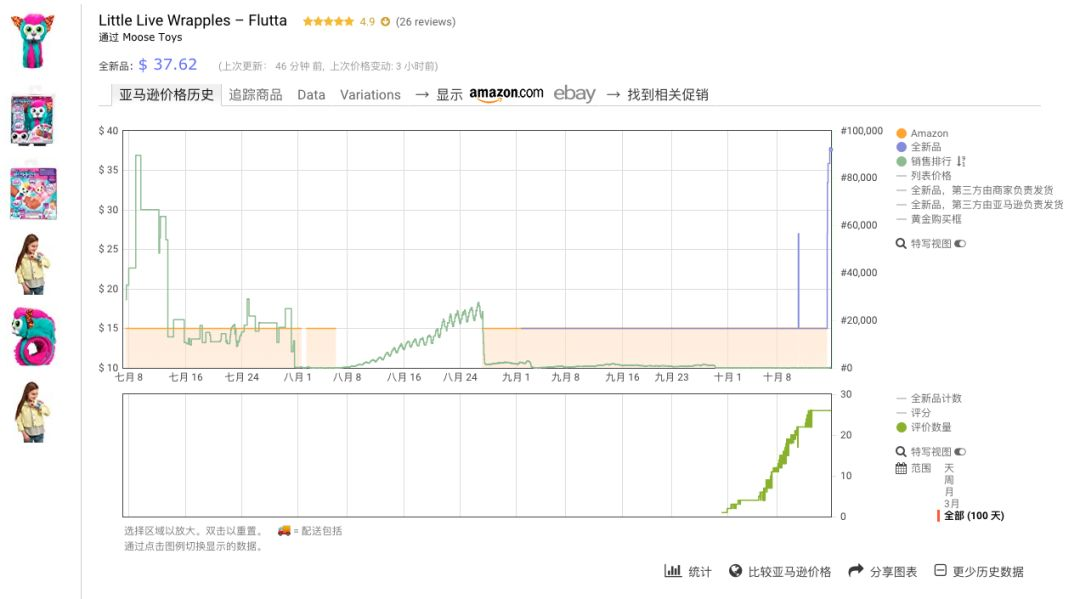View the curled-up pink wrapple thumbnail
1080x599 pixels.
pos(32,338)
